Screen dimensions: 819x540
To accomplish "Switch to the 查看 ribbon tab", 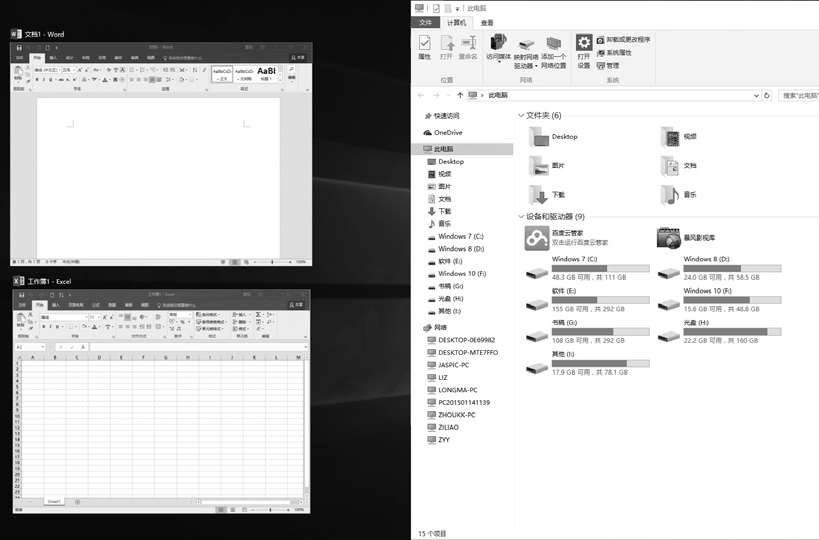I will [487, 22].
